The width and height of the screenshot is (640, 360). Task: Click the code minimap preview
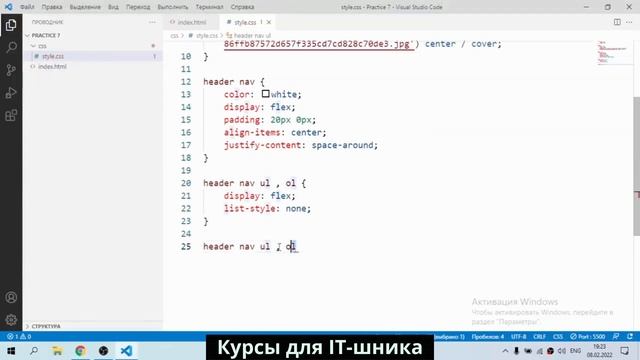(x=614, y=53)
